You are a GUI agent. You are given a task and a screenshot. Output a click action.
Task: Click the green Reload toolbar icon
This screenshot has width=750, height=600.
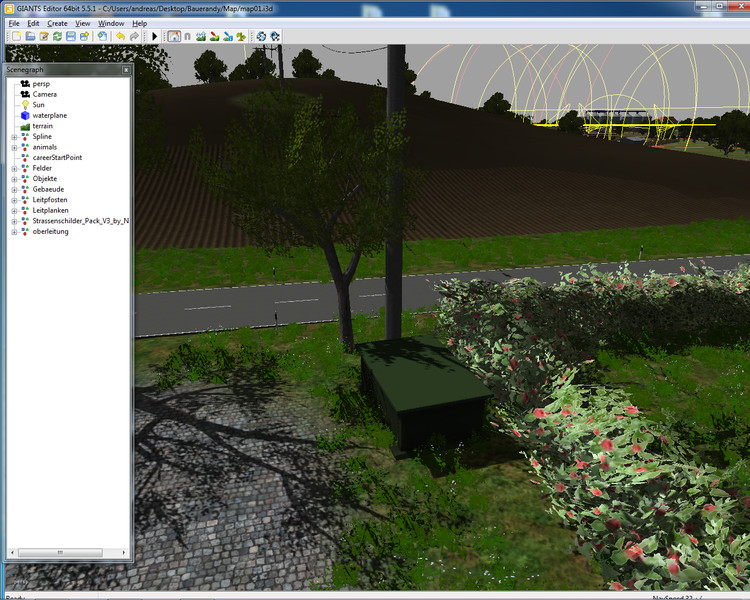click(x=57, y=36)
